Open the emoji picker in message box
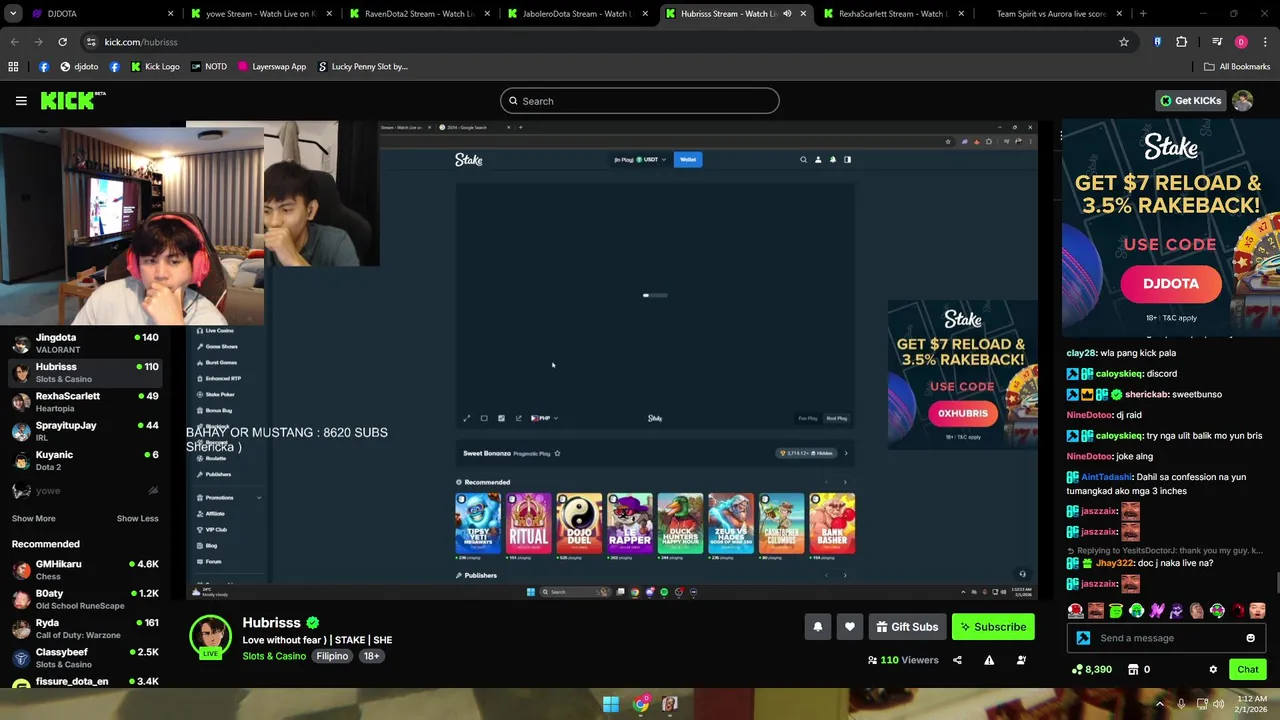 1250,638
